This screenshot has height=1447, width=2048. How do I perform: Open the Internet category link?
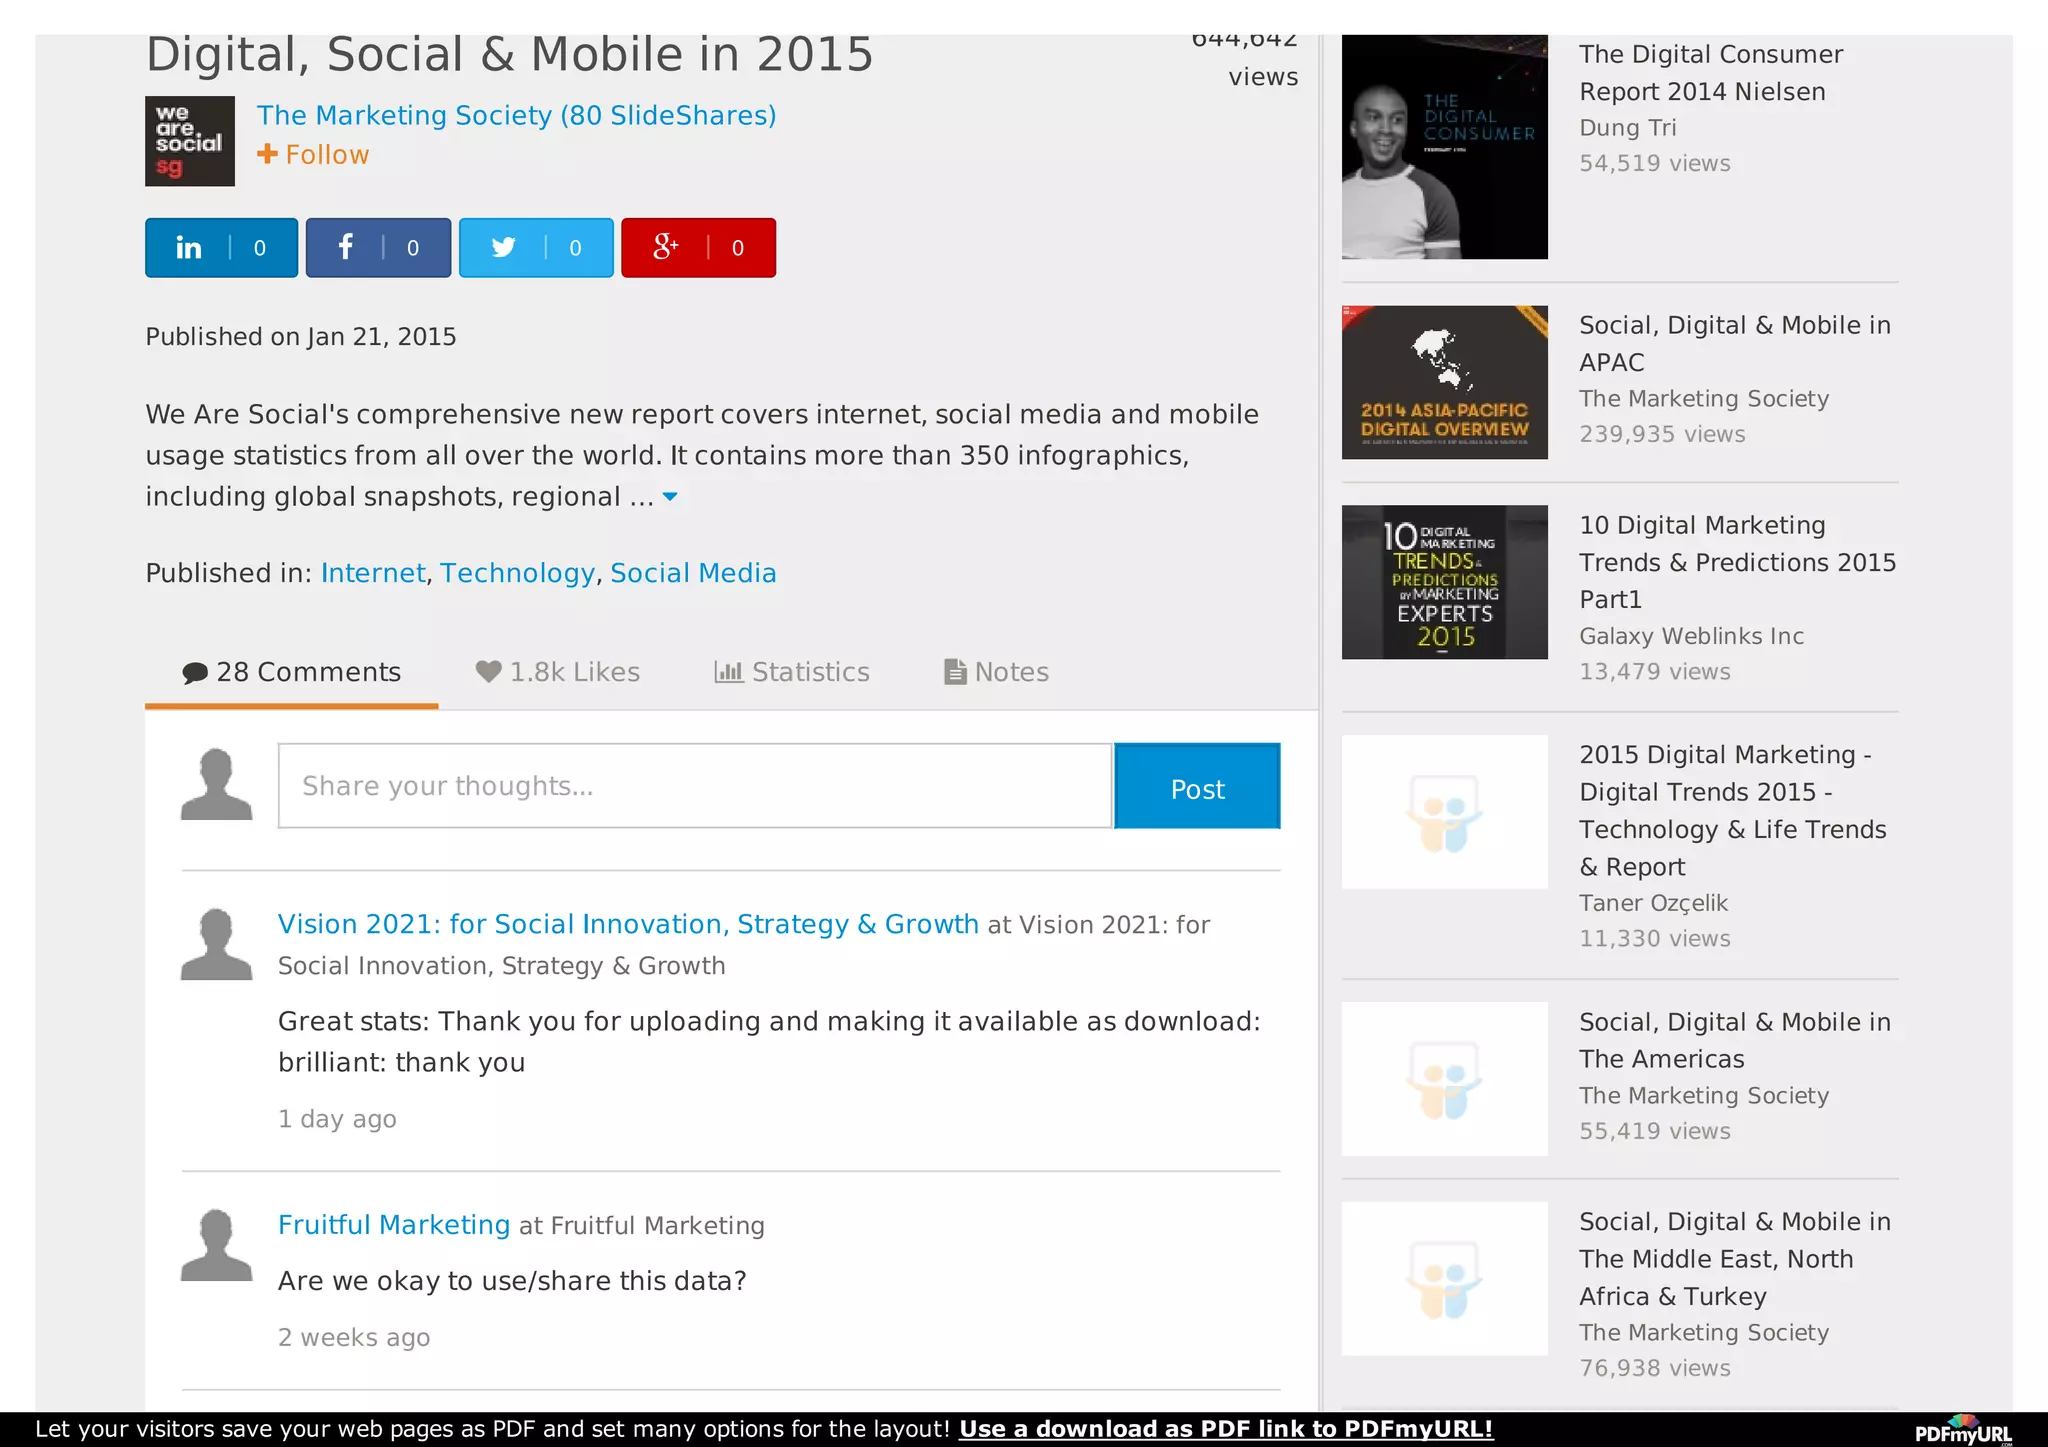pos(373,573)
